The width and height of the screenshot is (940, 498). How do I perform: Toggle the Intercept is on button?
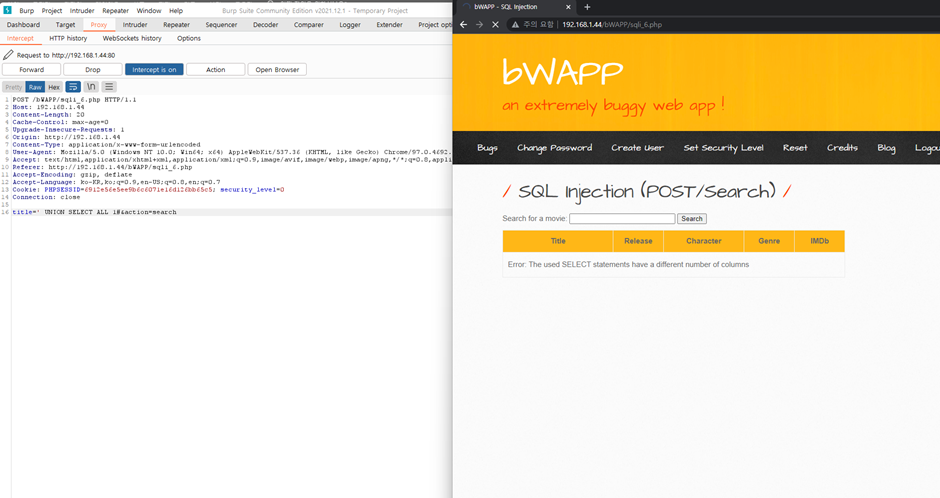click(154, 70)
